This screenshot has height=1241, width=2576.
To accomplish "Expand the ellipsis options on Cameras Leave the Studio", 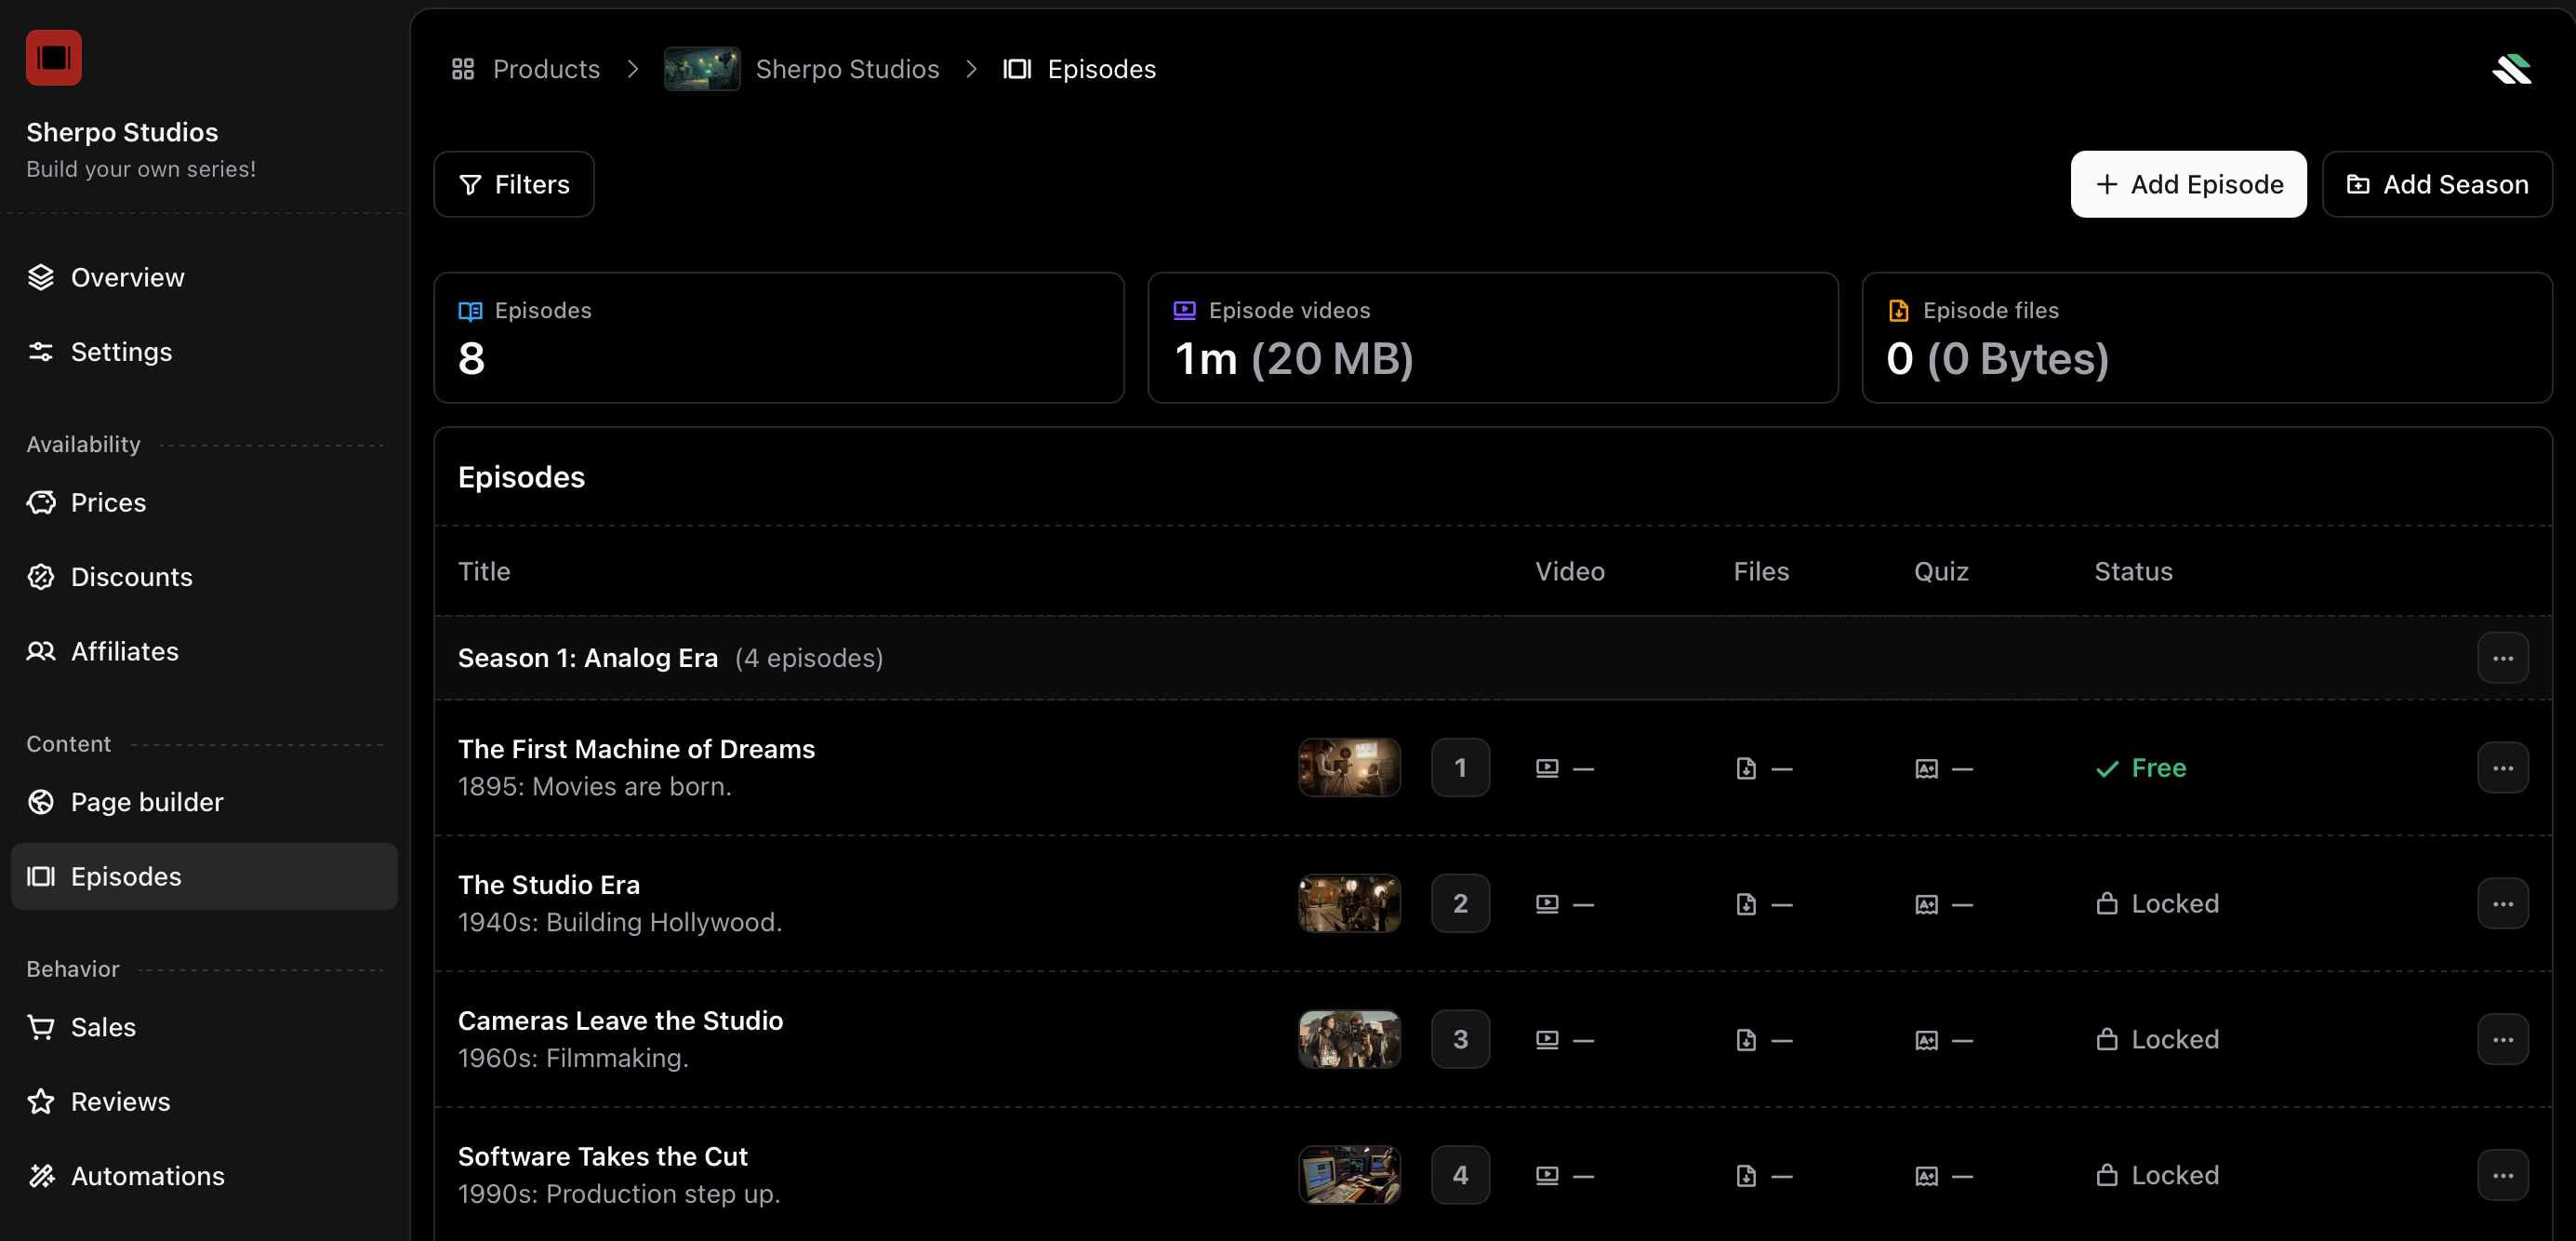I will coord(2503,1039).
